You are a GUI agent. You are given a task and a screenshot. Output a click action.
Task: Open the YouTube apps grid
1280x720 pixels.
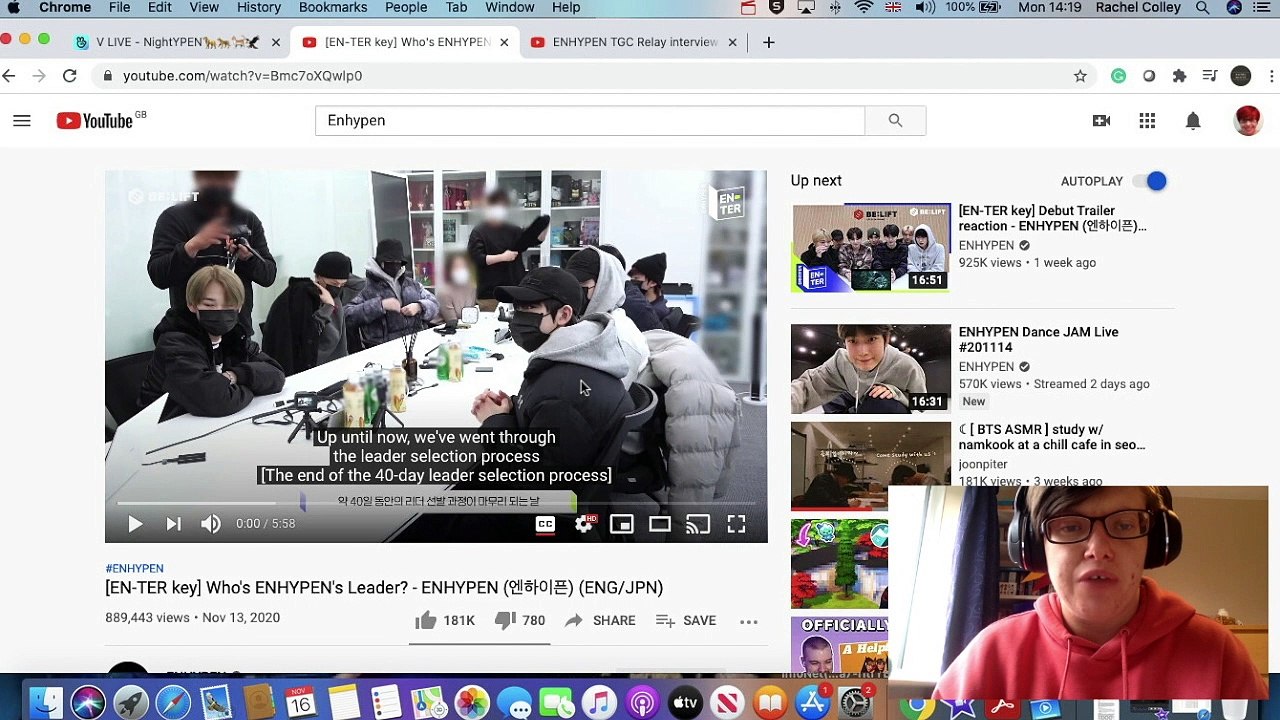tap(1147, 121)
